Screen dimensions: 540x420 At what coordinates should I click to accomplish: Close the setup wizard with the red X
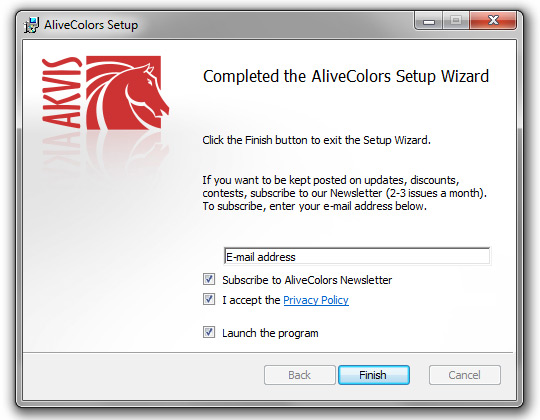(x=493, y=21)
